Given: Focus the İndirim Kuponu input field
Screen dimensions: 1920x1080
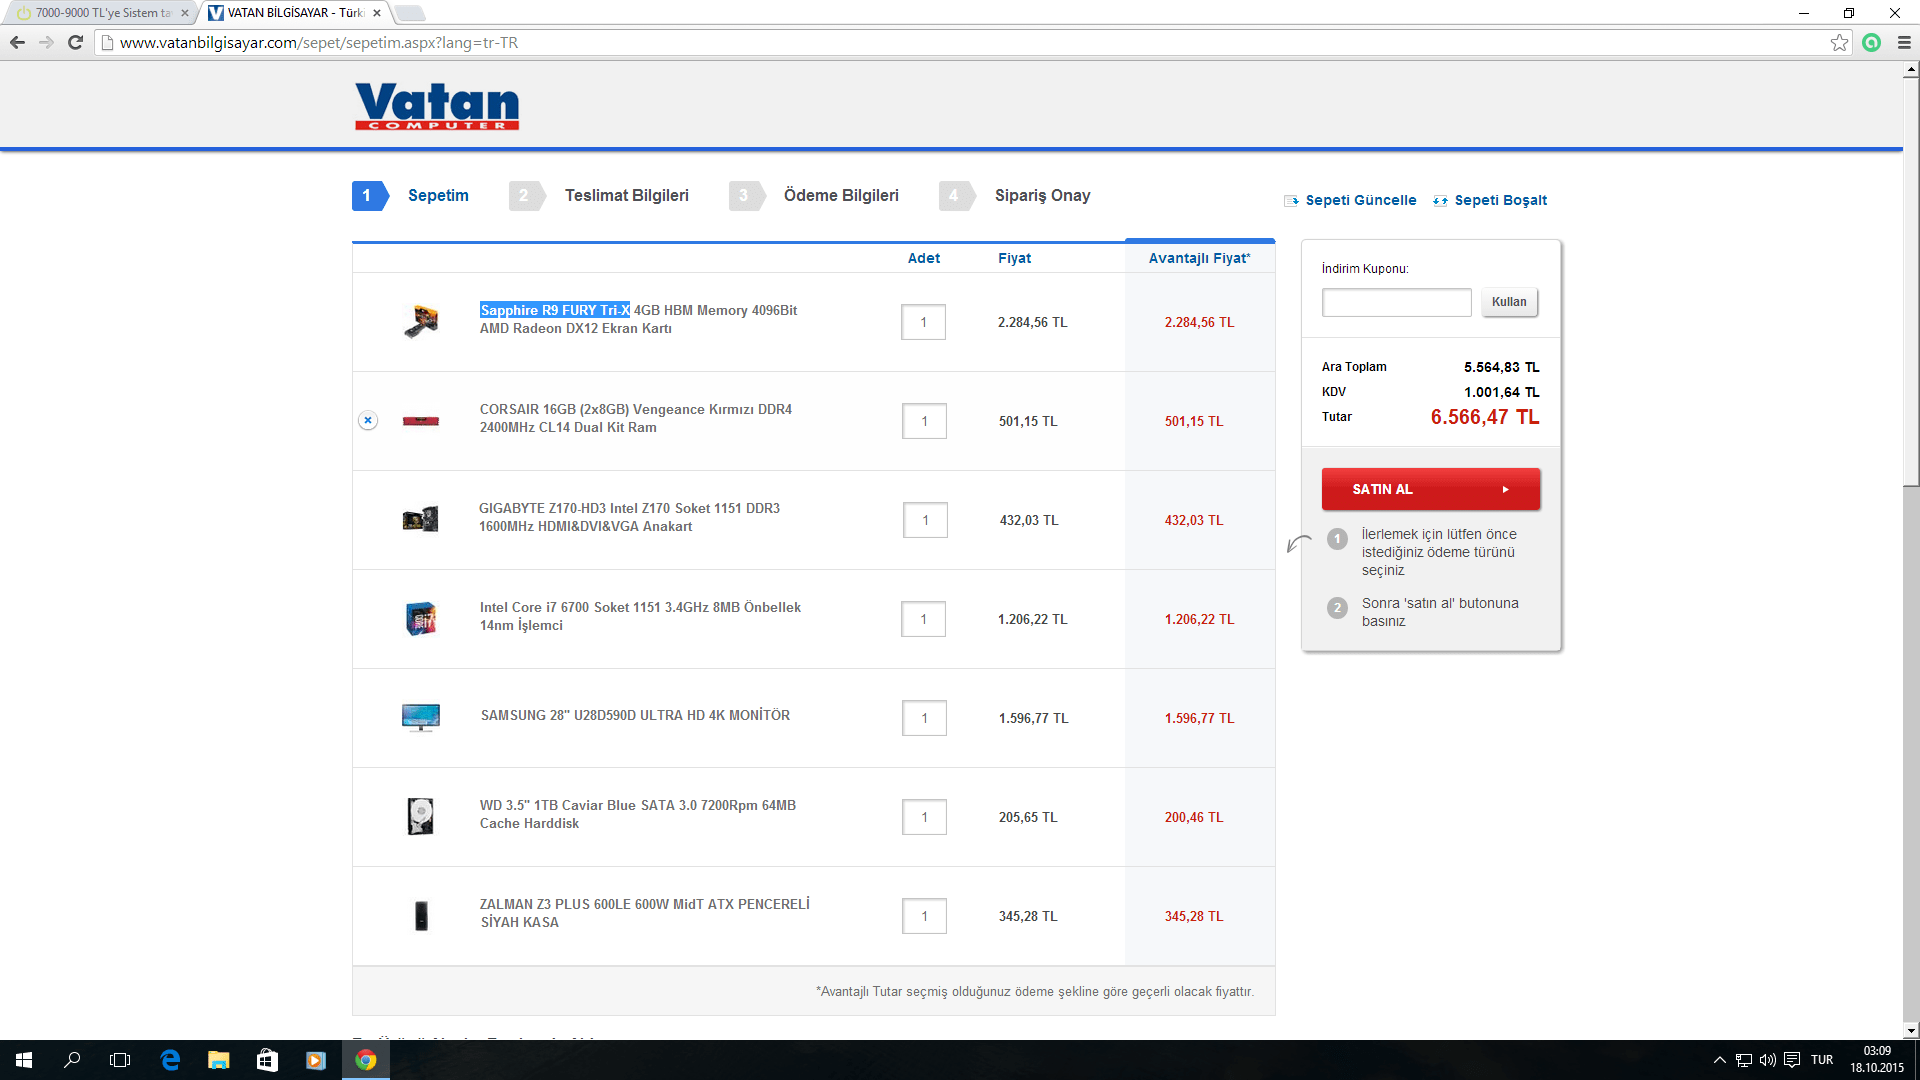Looking at the screenshot, I should (1396, 302).
